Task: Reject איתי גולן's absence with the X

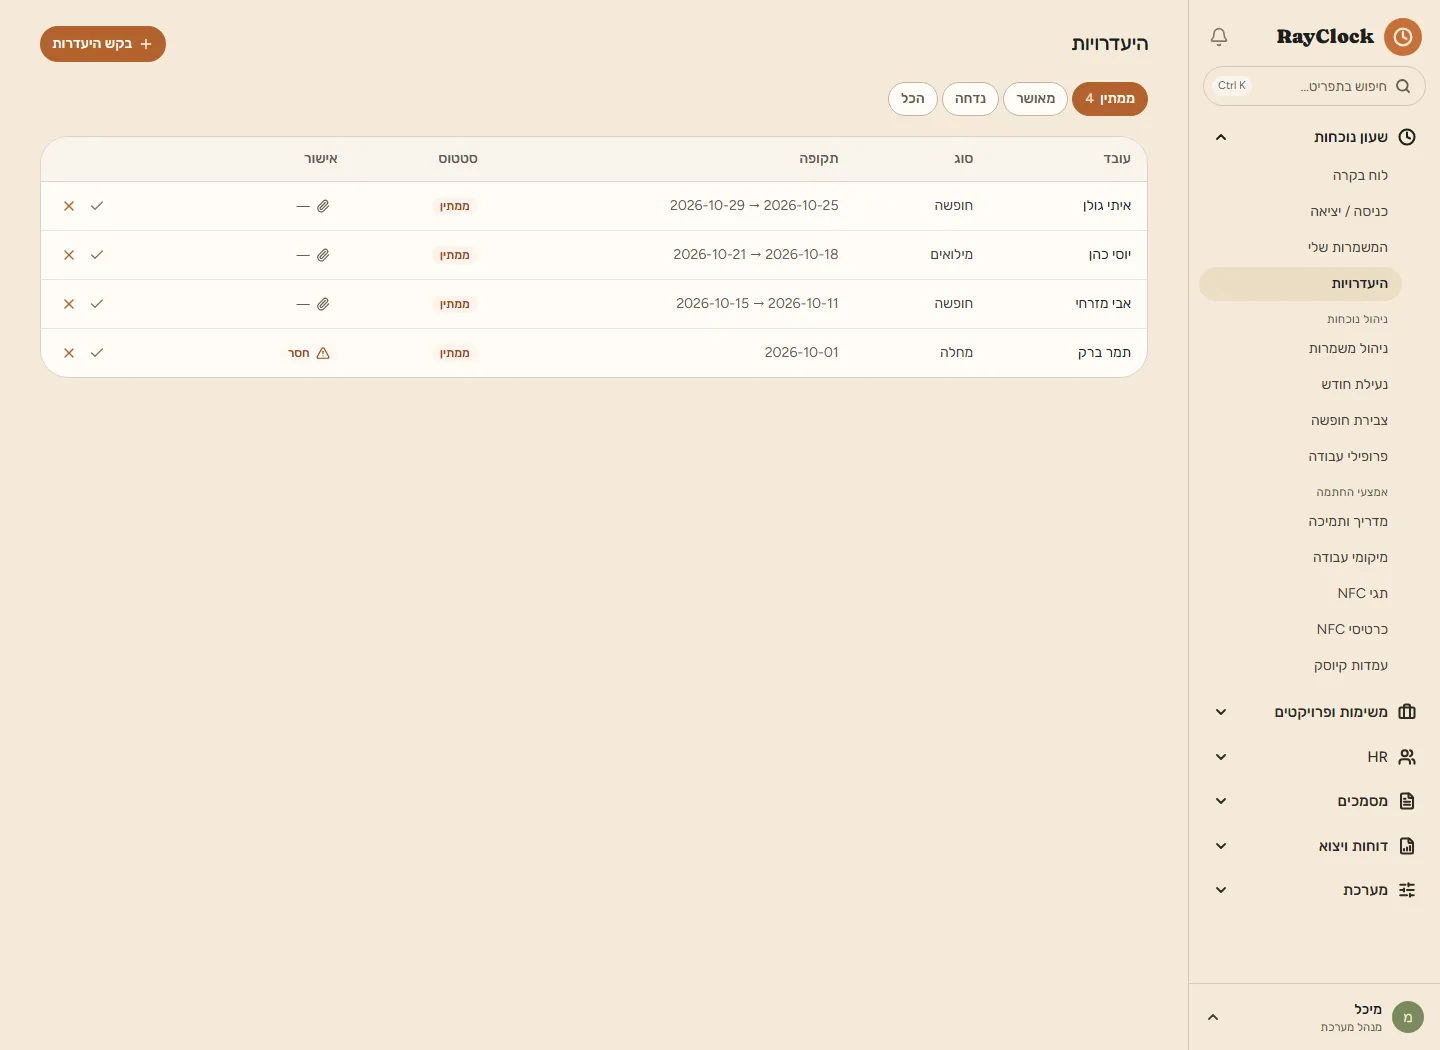Action: coord(69,206)
